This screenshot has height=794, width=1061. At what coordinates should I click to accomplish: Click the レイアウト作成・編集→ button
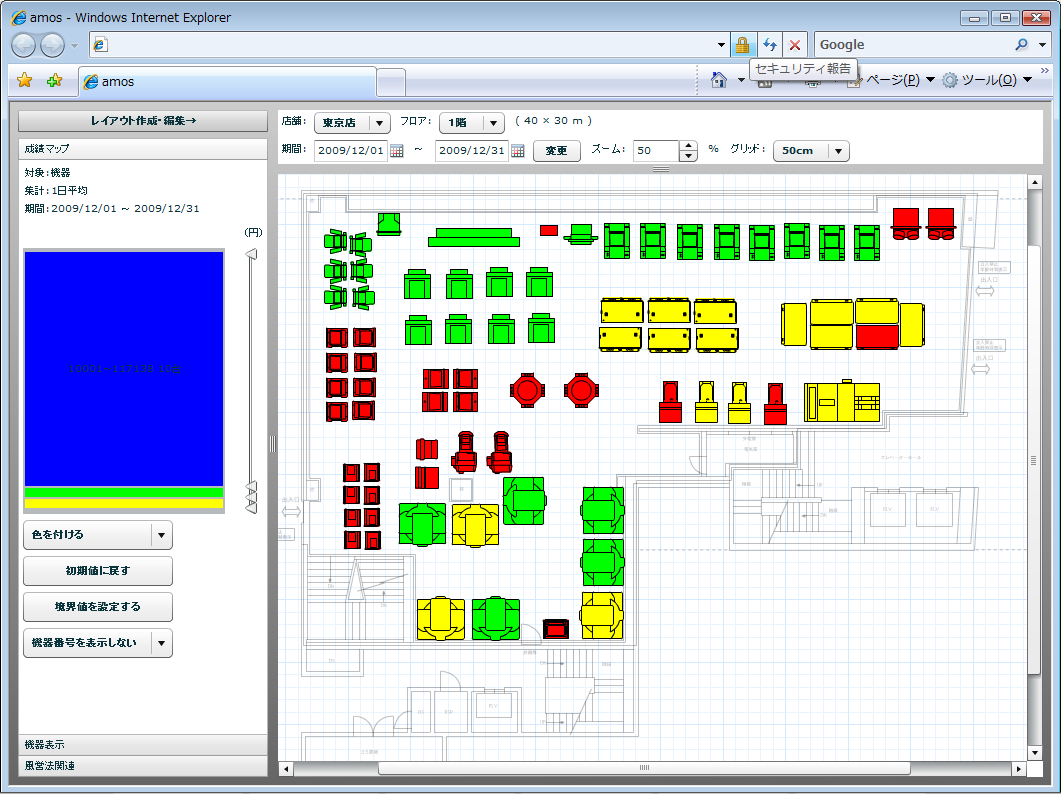(x=143, y=120)
